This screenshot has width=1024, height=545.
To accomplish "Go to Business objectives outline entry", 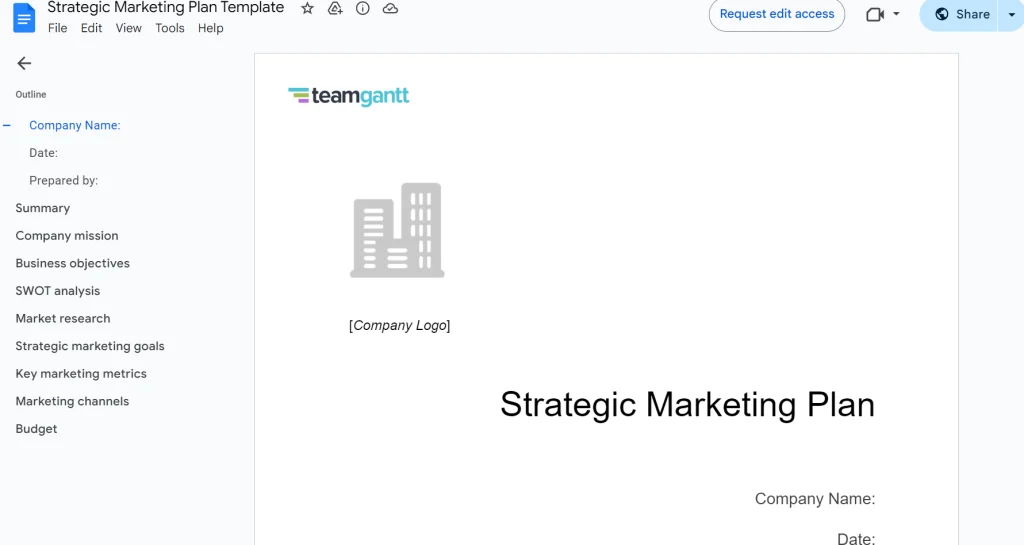I will coord(72,263).
